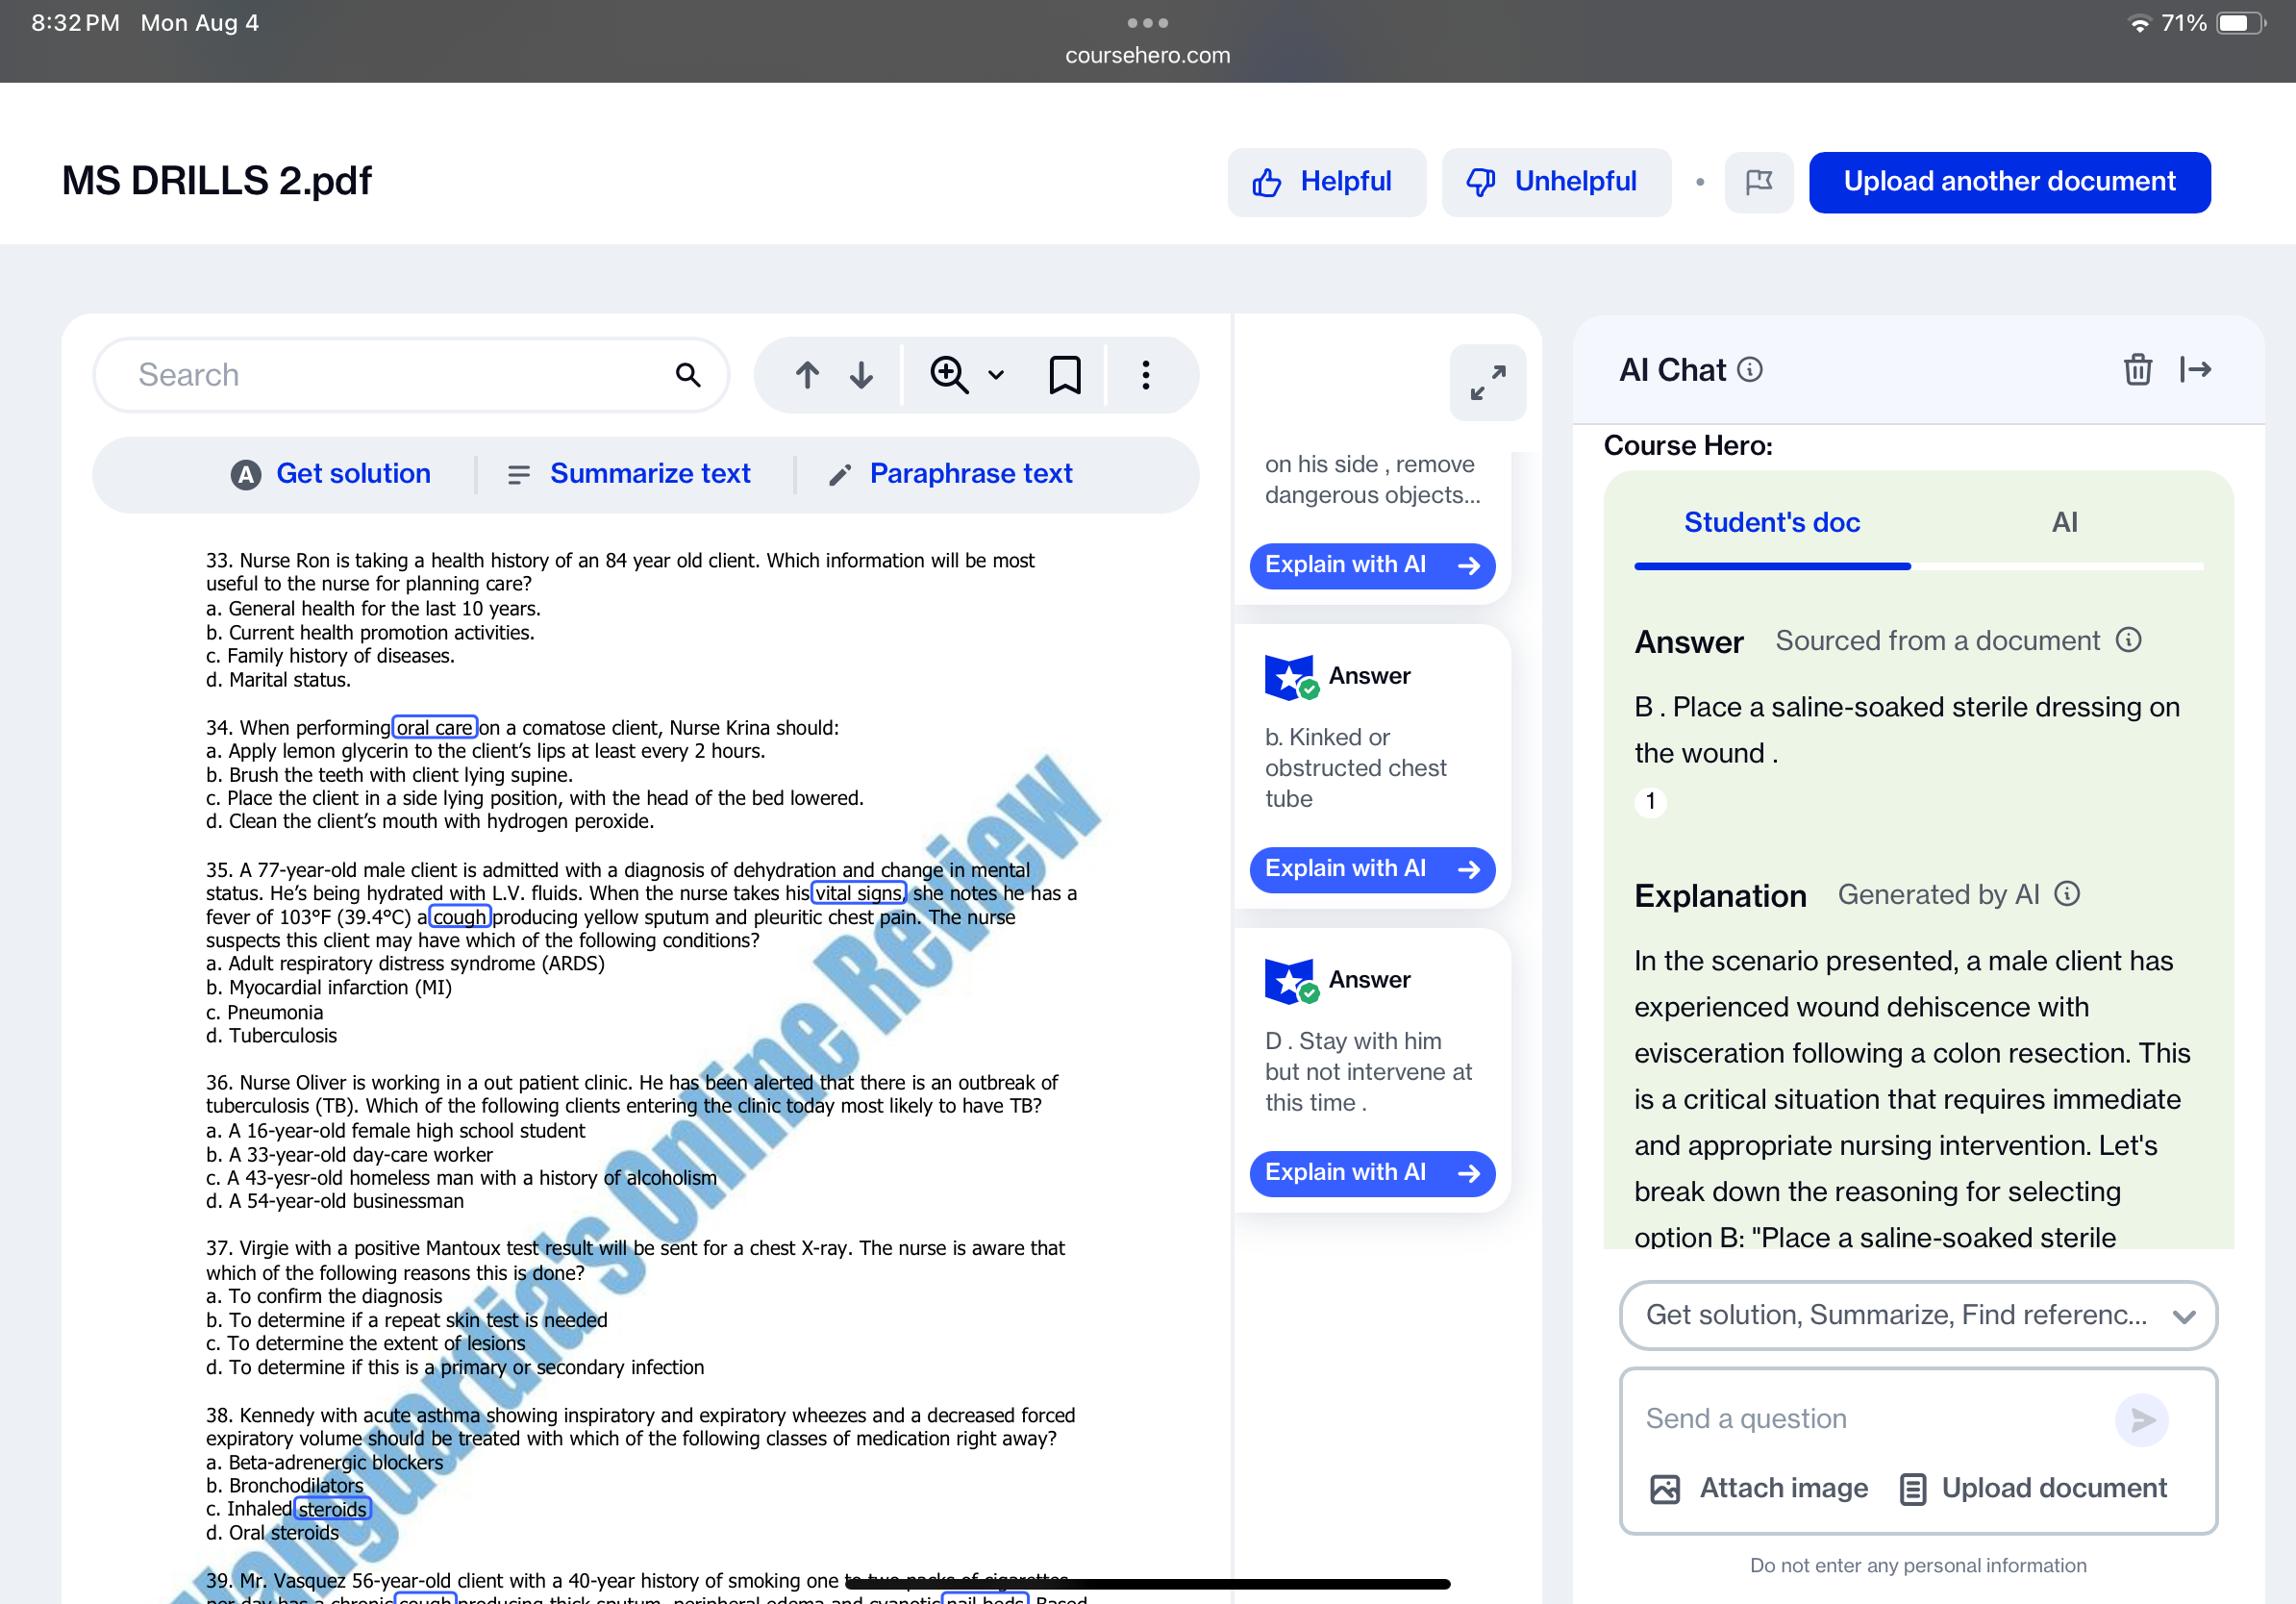Click the search magnifier icon

pyautogui.click(x=687, y=375)
